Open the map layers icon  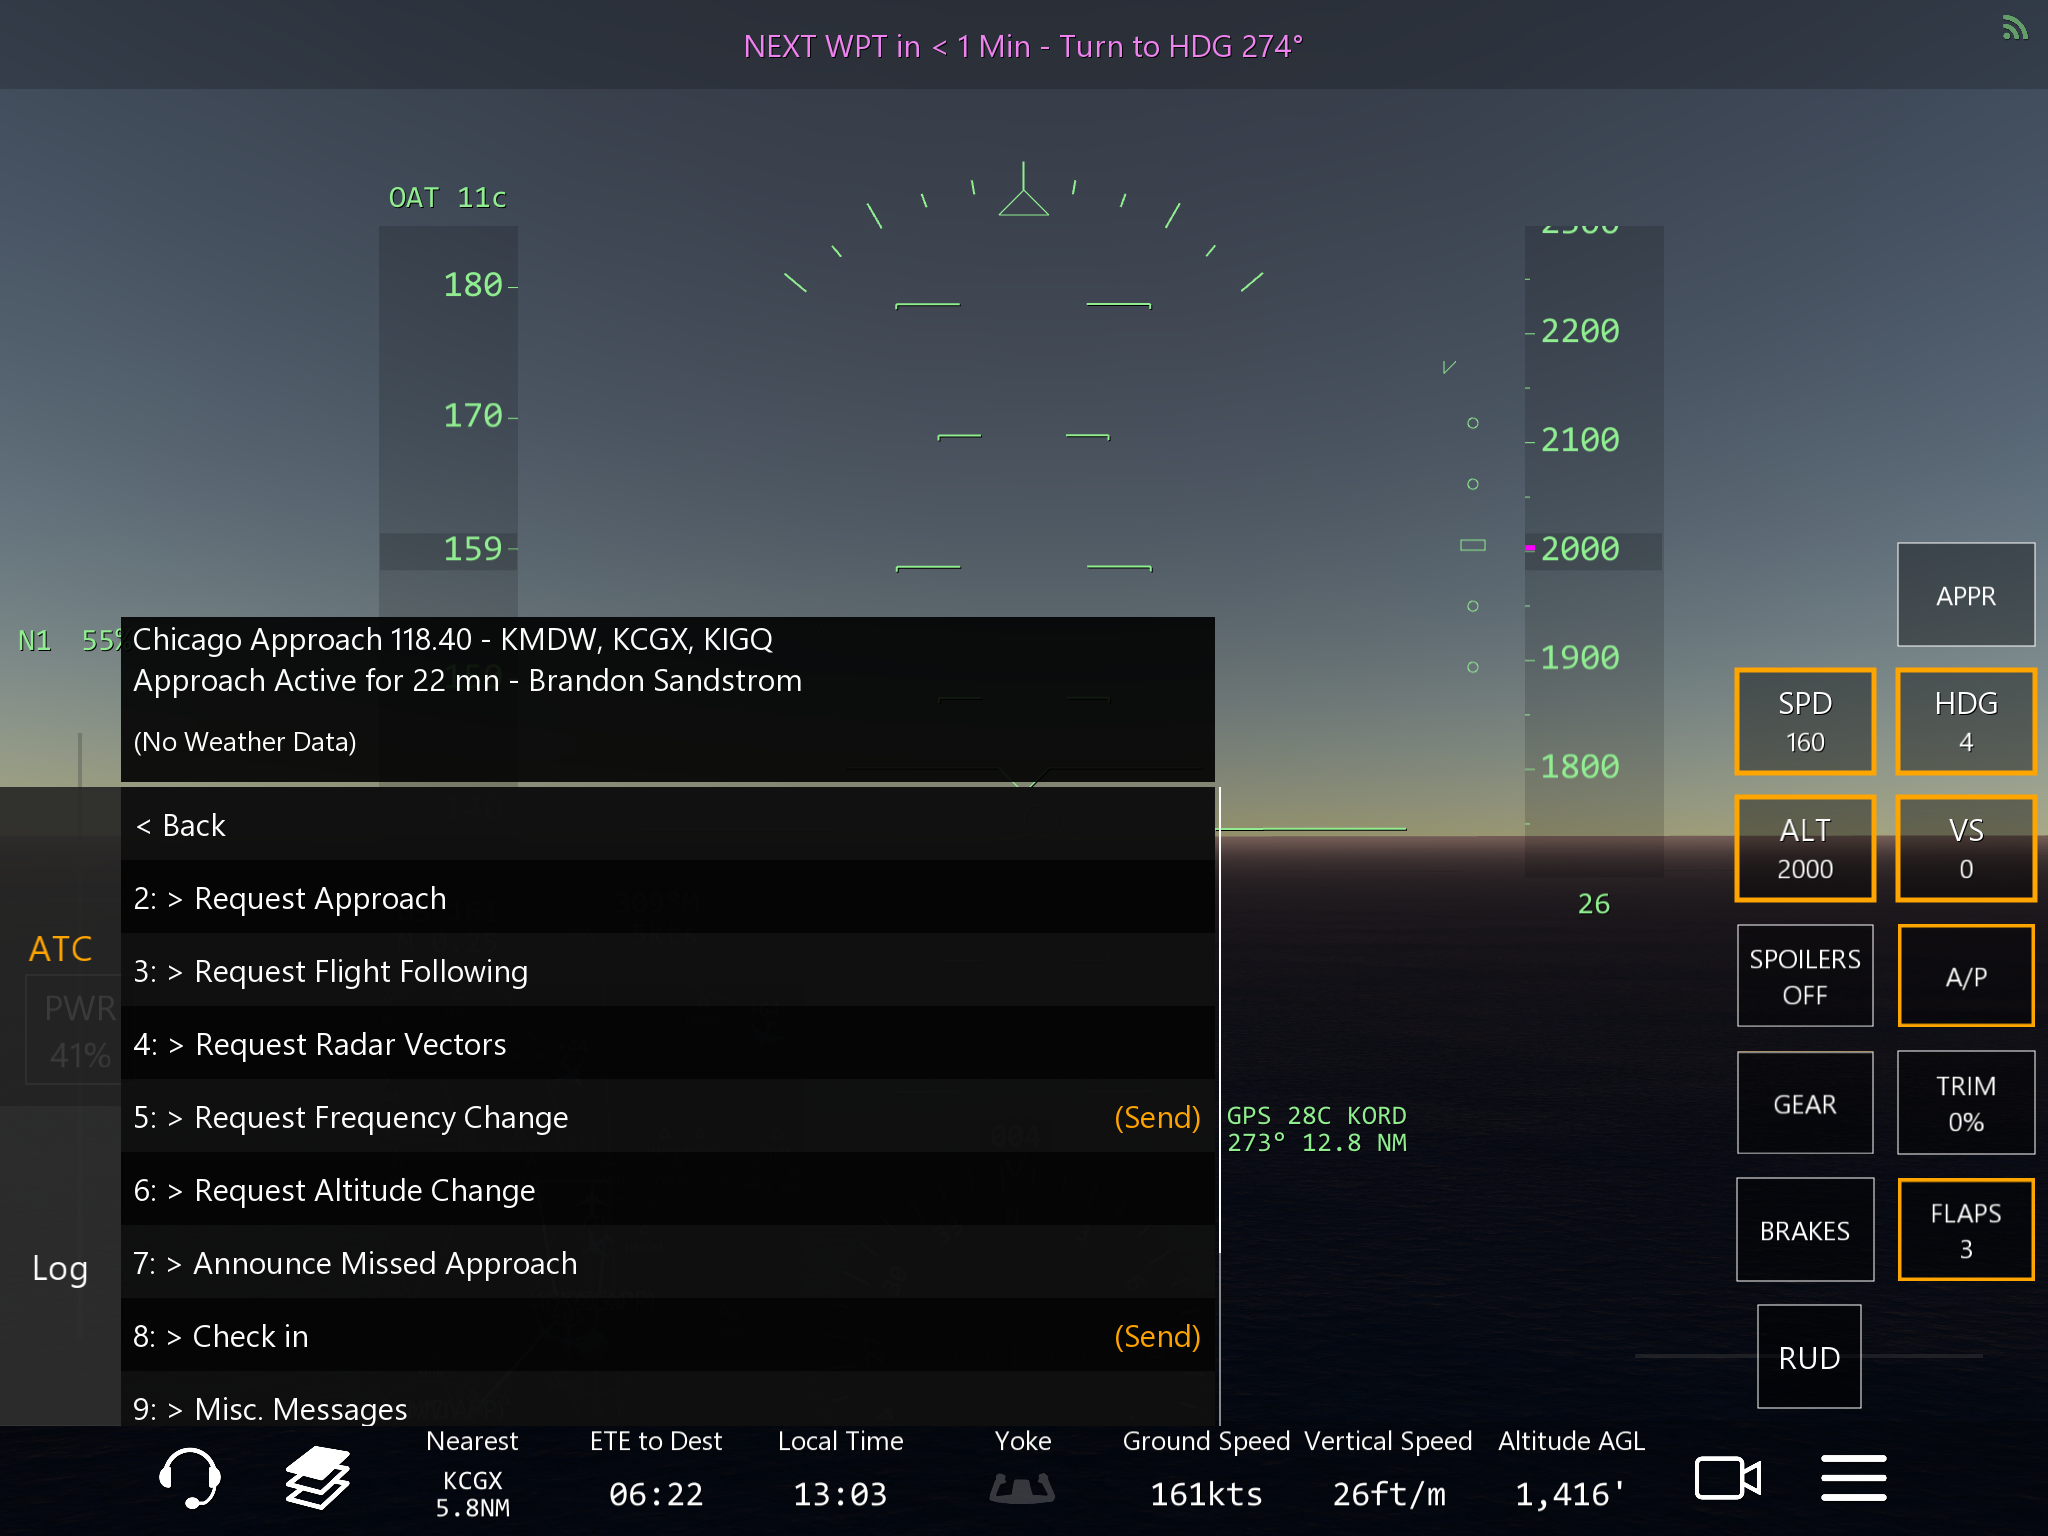coord(318,1477)
